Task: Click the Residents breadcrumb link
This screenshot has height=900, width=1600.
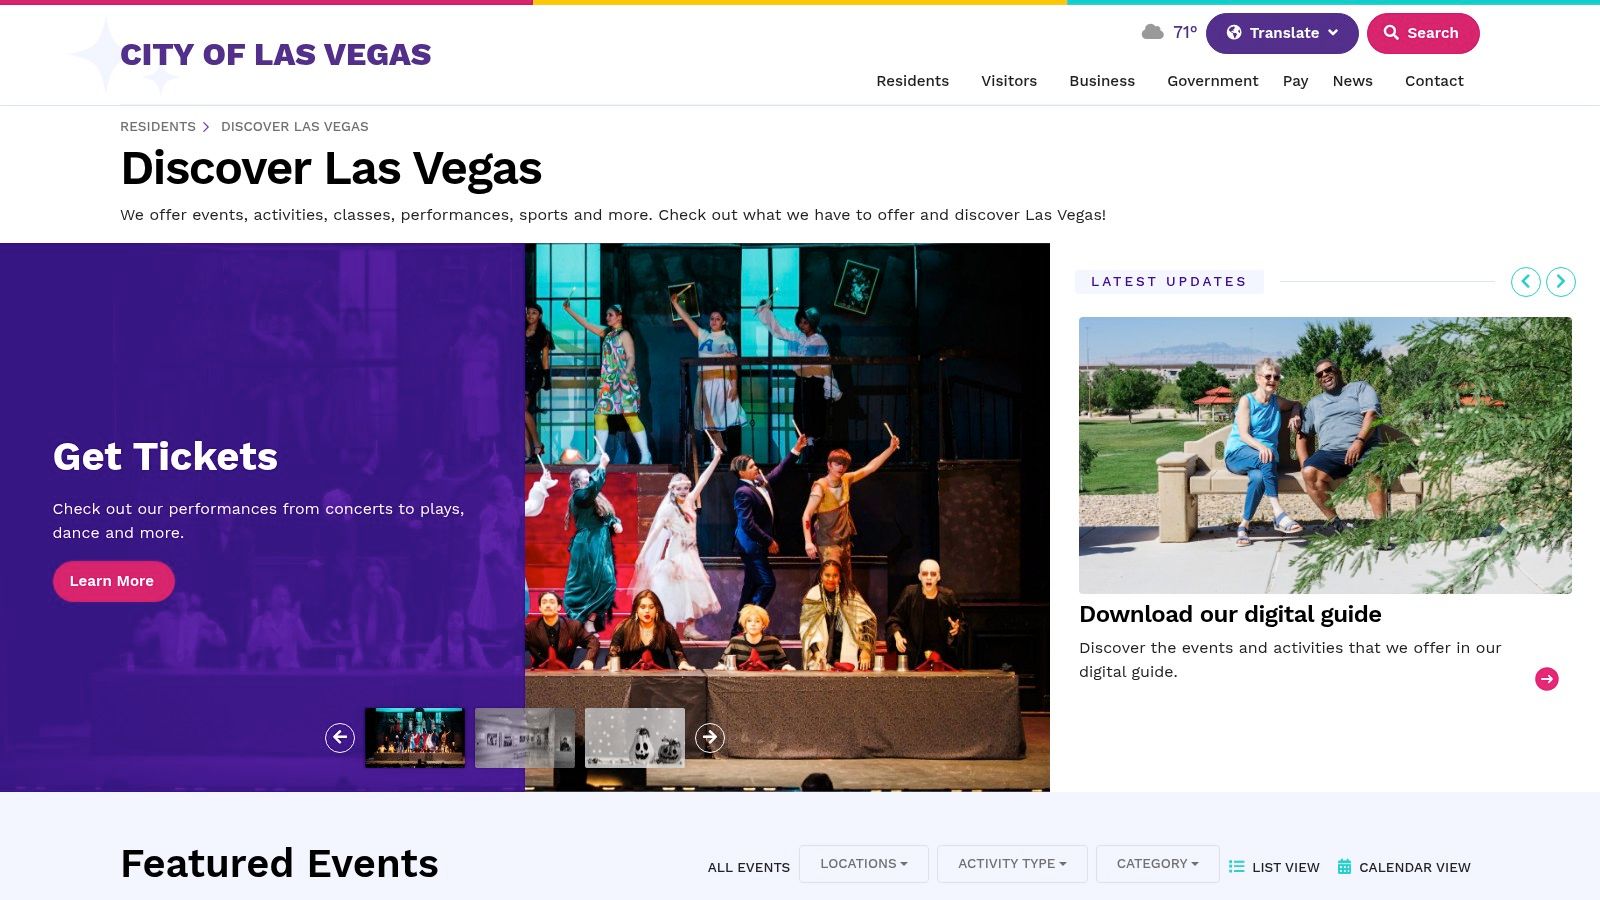Action: (158, 127)
